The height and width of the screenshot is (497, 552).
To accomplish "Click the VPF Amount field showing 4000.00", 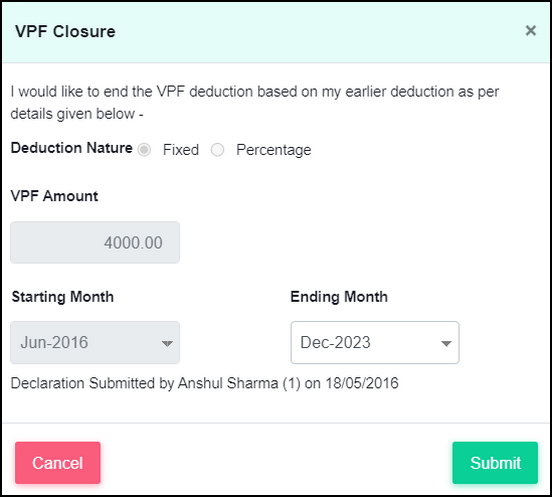I will pos(95,243).
